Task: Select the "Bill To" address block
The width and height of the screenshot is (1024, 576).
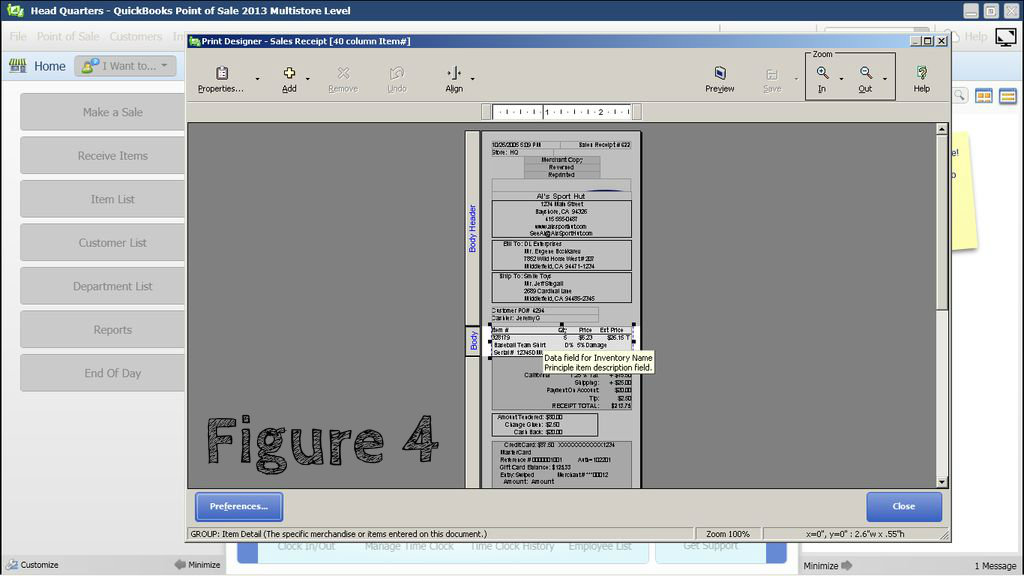Action: pos(562,255)
